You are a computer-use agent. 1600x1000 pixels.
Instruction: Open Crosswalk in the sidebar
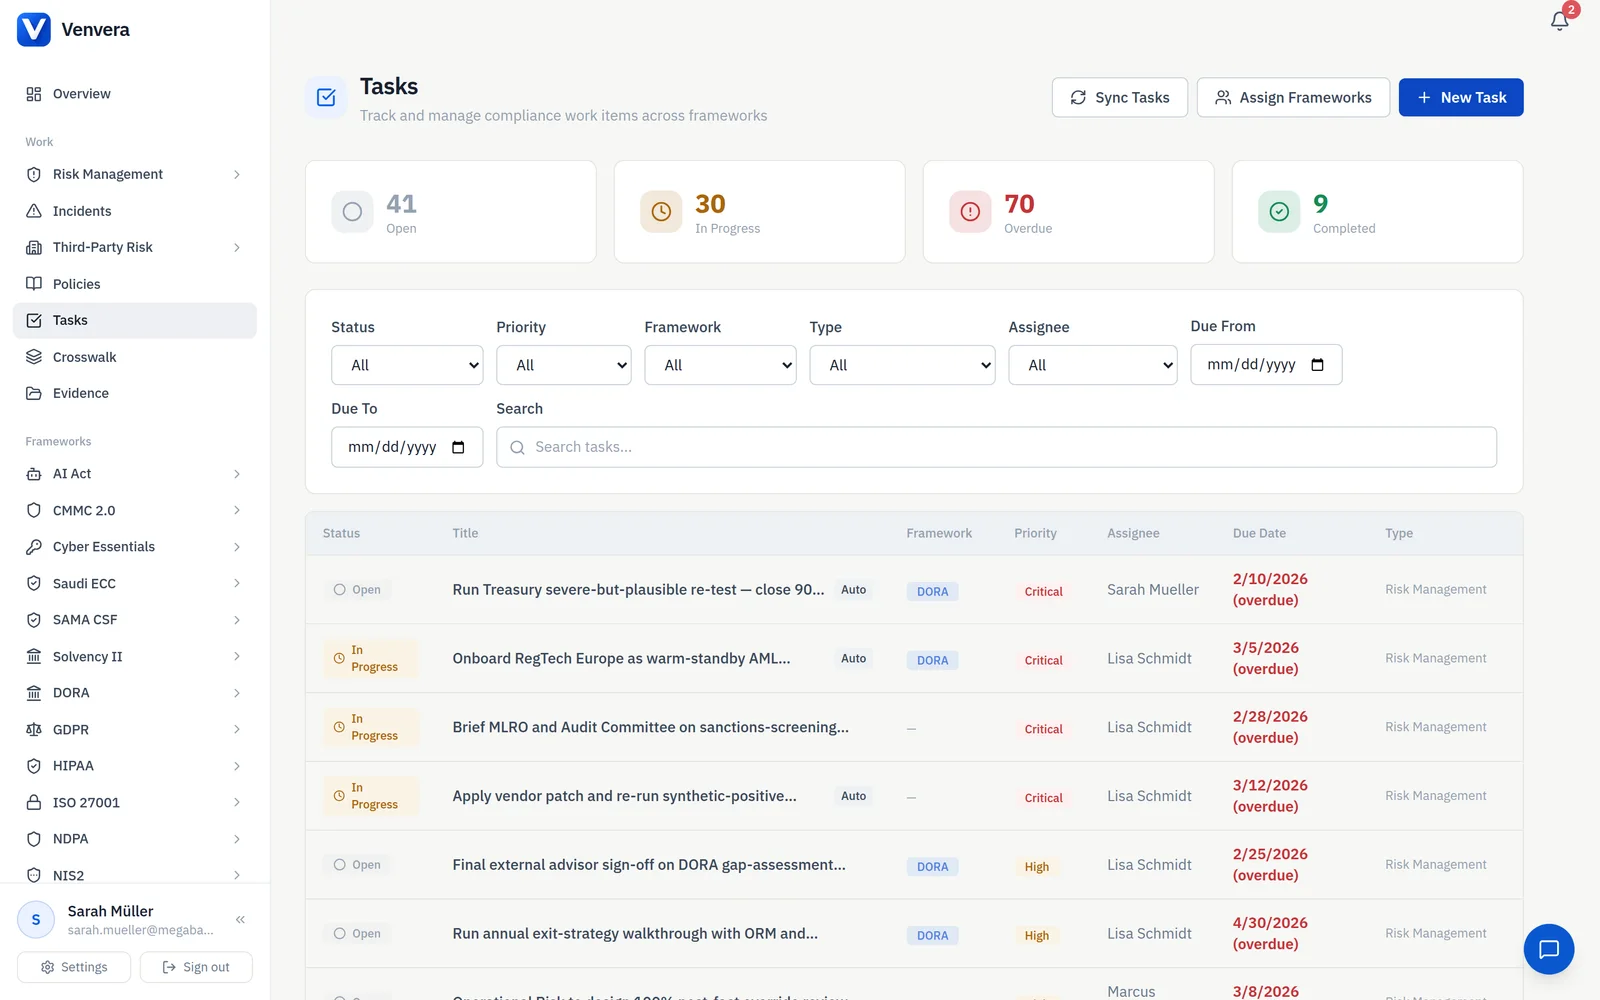[135, 357]
